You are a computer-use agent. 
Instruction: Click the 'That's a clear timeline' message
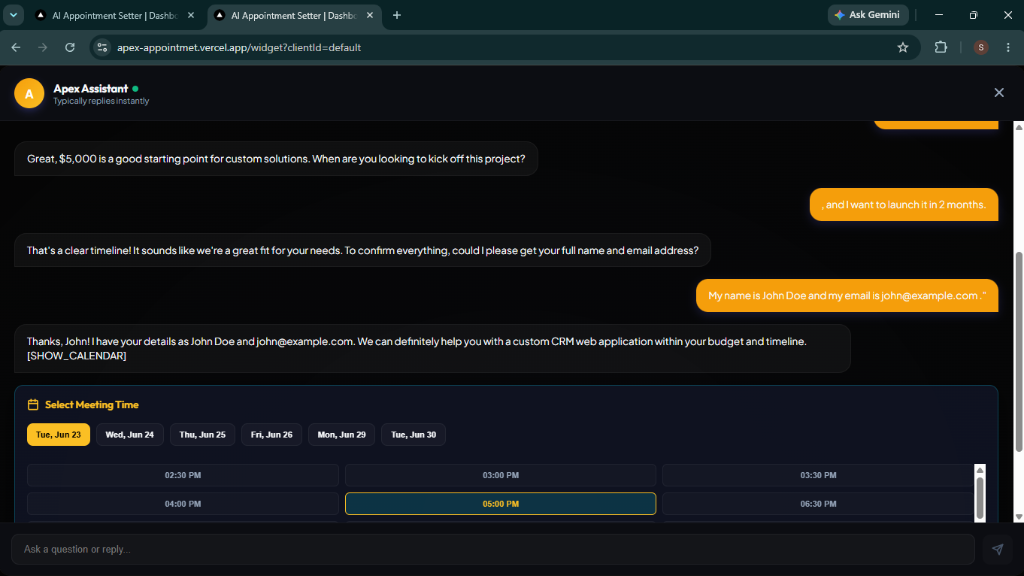point(362,250)
